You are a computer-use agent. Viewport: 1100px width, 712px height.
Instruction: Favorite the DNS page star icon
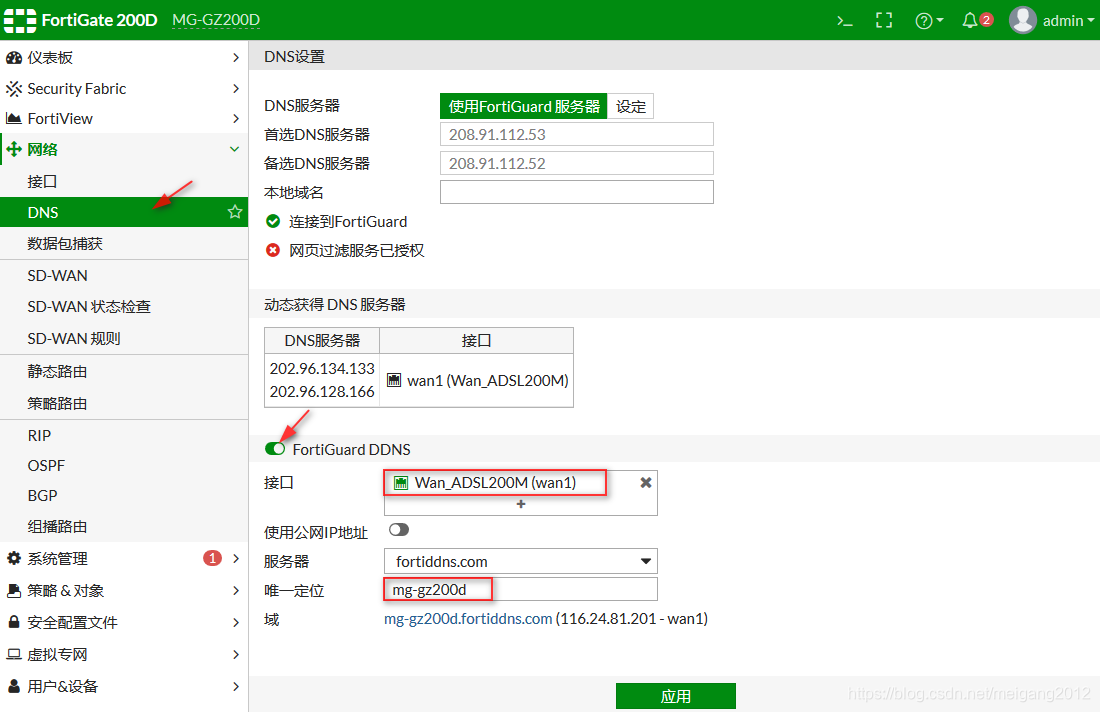(x=235, y=212)
